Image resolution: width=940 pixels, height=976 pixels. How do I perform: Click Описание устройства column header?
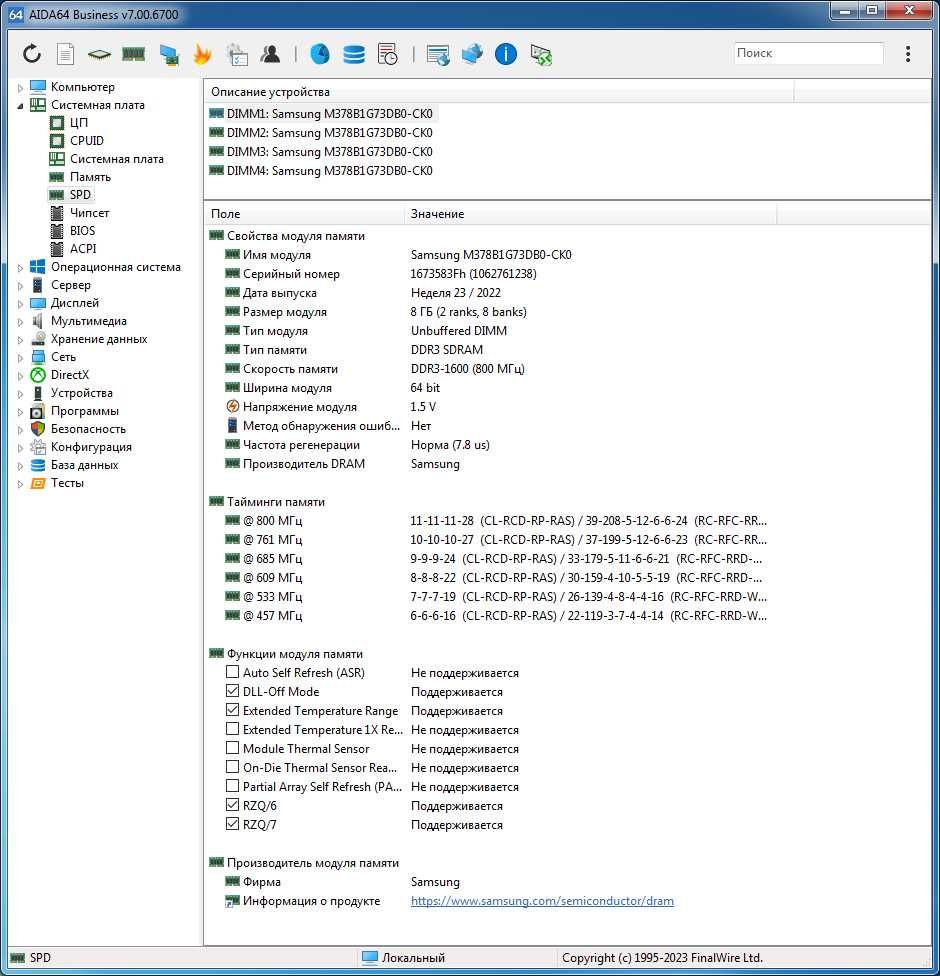499,92
